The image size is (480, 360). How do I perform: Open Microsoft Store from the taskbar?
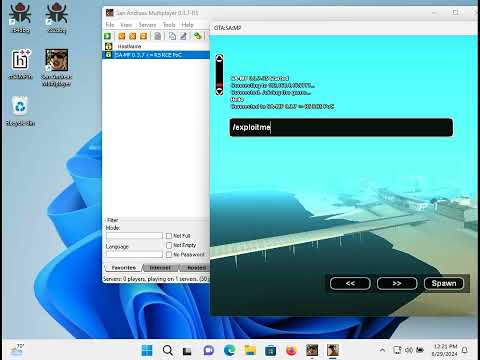270,350
